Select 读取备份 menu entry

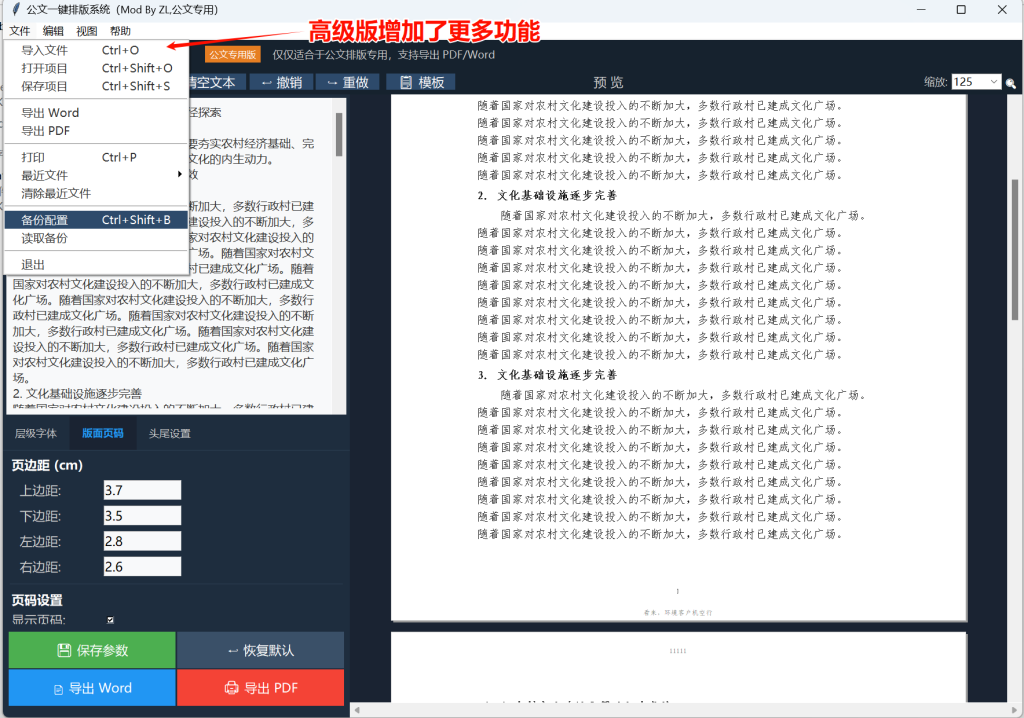coord(96,238)
